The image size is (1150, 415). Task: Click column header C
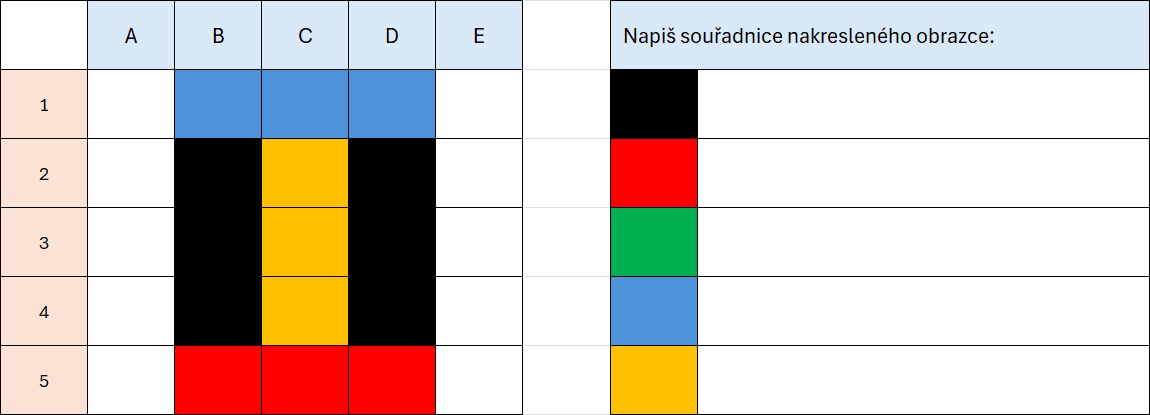(305, 36)
